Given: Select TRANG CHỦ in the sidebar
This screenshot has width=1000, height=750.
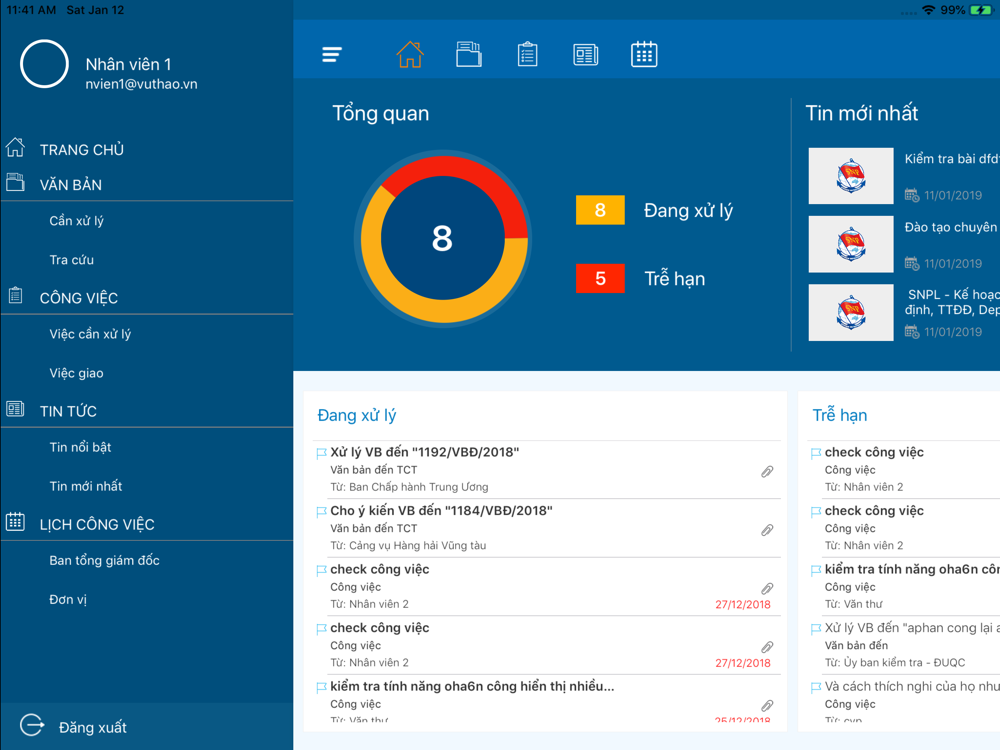Looking at the screenshot, I should [x=82, y=150].
